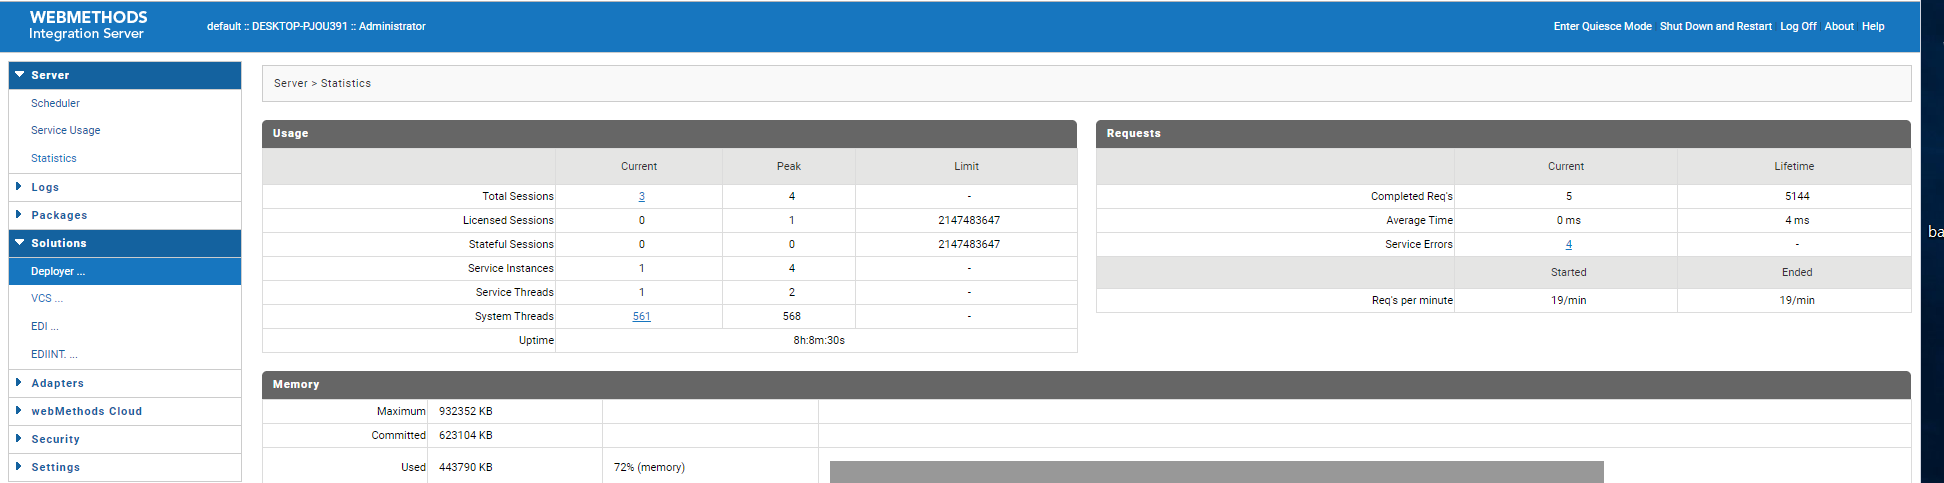Open the Service Usage page

coord(65,130)
